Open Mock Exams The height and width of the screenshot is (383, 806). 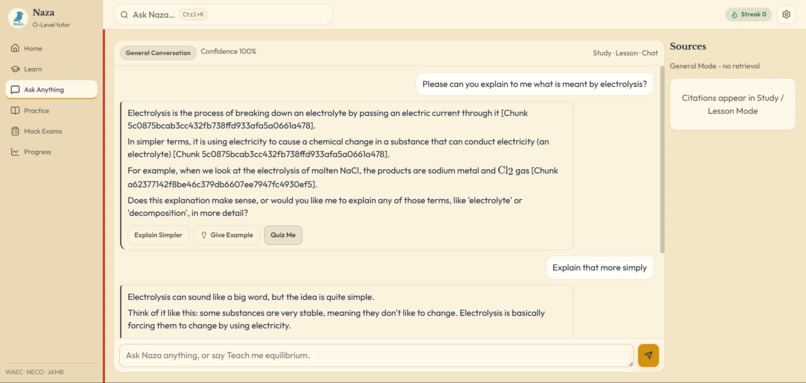(51, 131)
